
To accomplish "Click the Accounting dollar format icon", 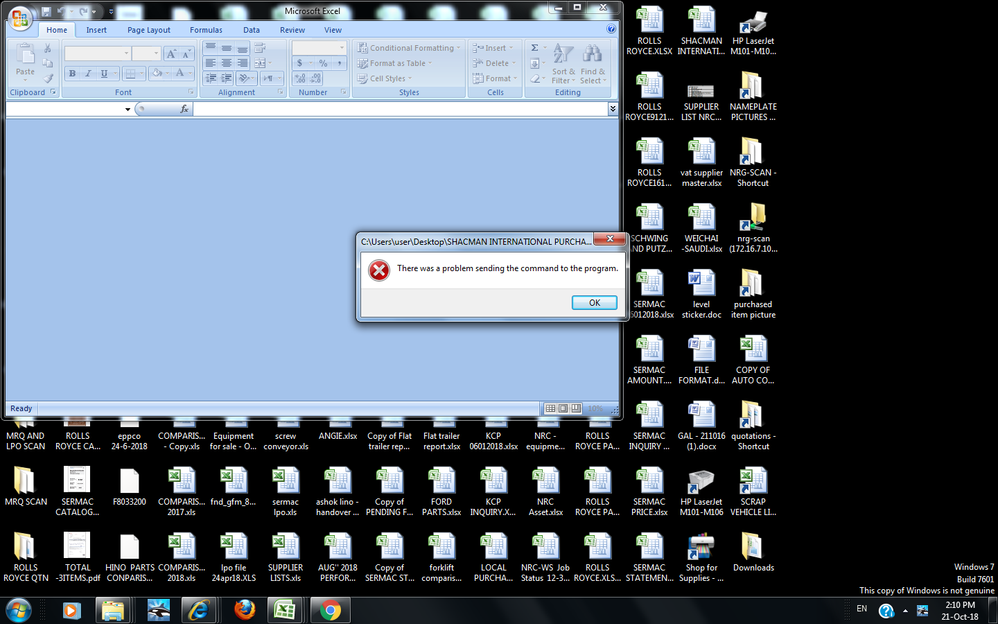I will tap(300, 63).
